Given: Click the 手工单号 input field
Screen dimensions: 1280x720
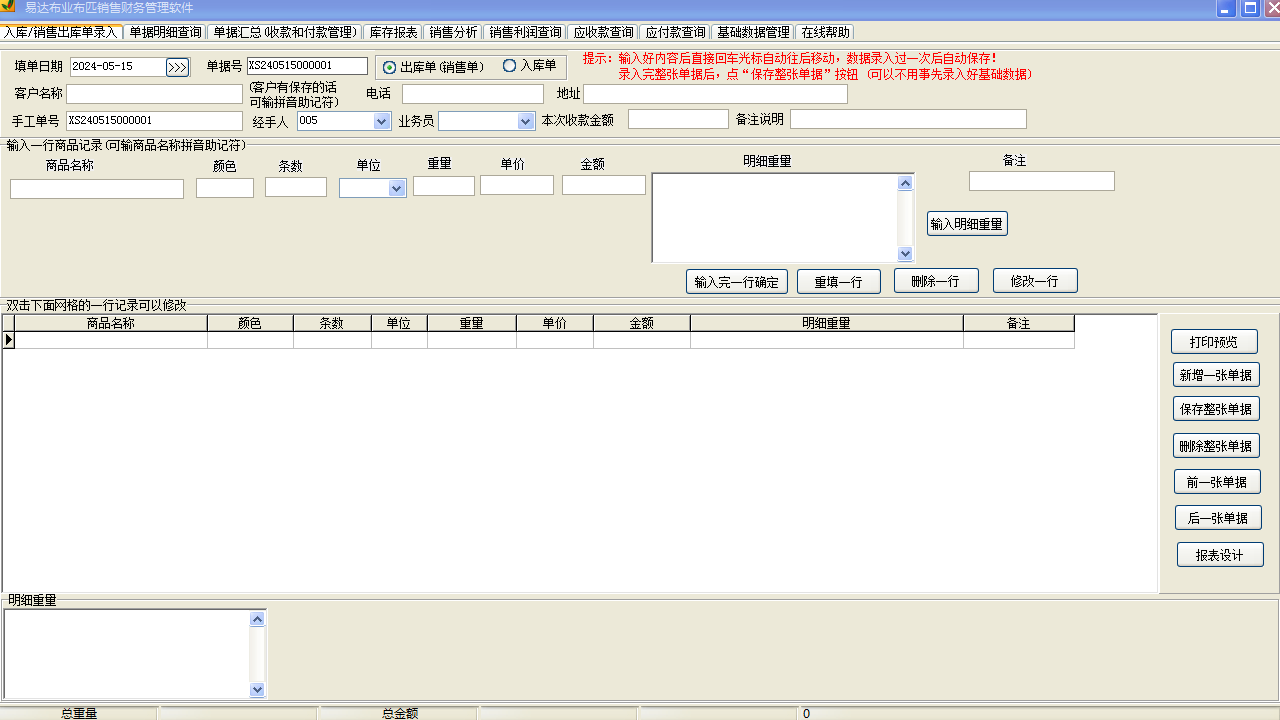Looking at the screenshot, I should 154,121.
